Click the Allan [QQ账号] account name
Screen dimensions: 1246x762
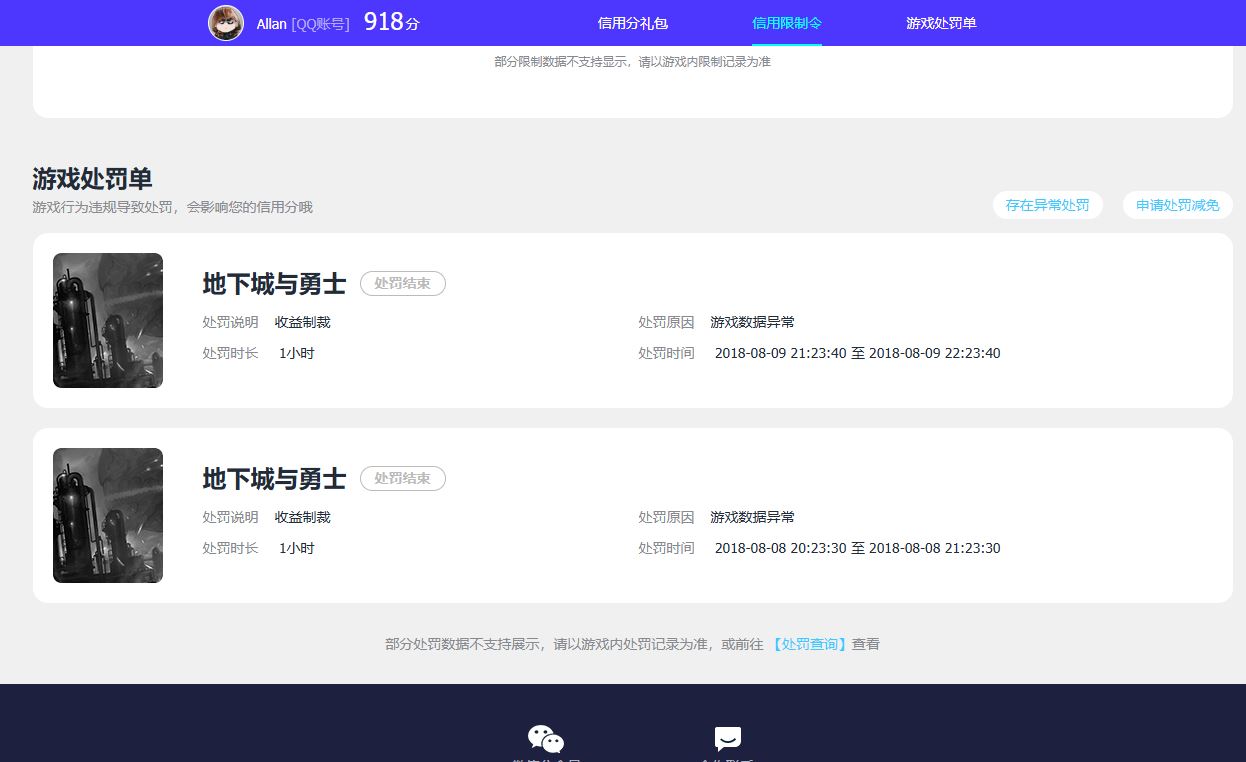pos(300,23)
